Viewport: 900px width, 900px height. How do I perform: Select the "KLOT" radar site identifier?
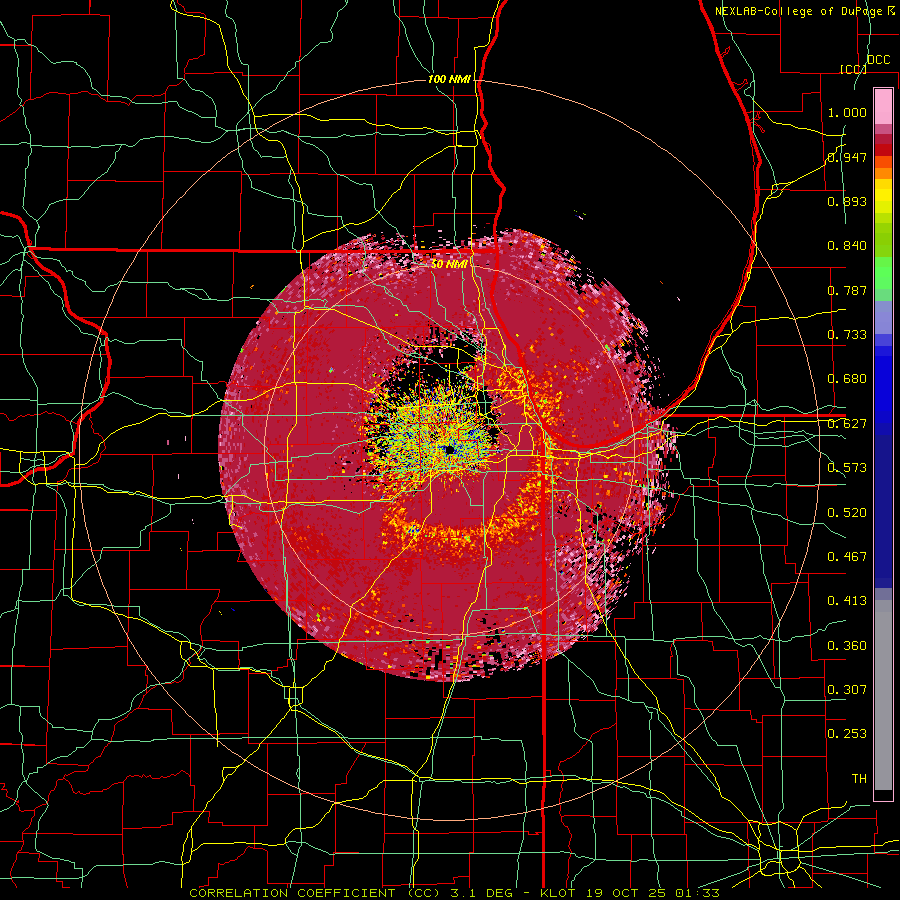[558, 893]
